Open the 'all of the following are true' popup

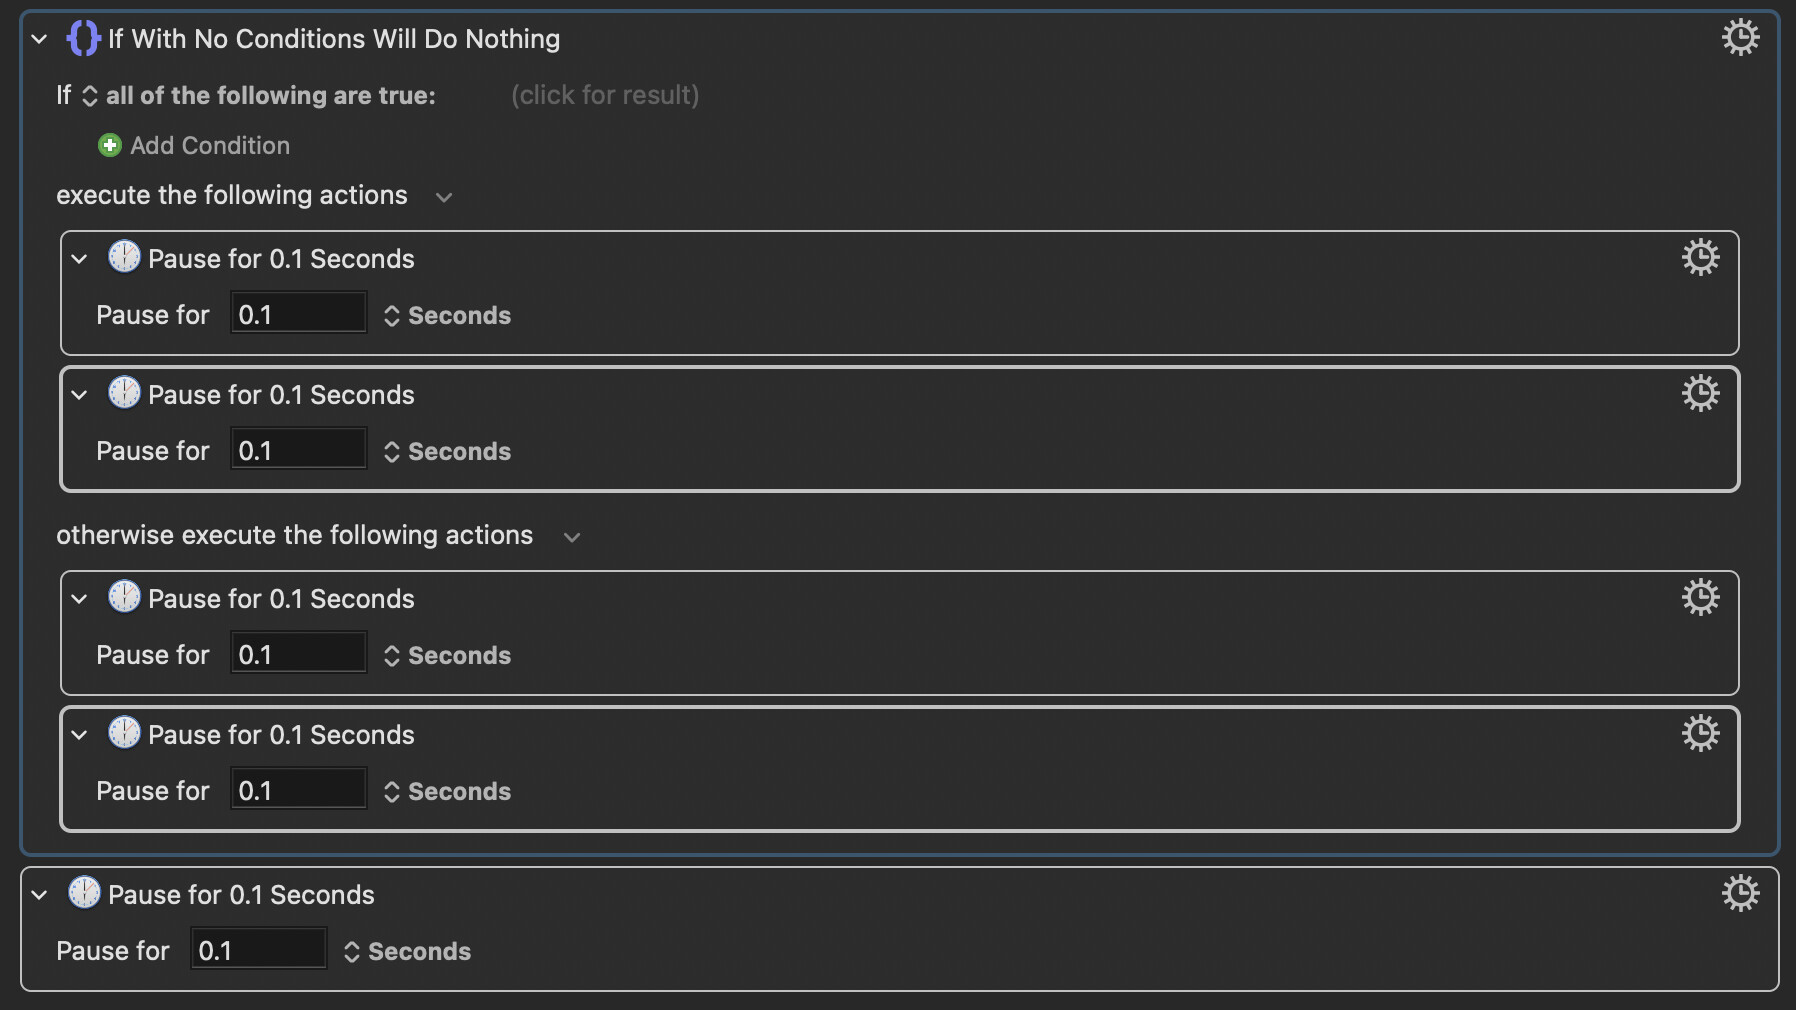260,95
